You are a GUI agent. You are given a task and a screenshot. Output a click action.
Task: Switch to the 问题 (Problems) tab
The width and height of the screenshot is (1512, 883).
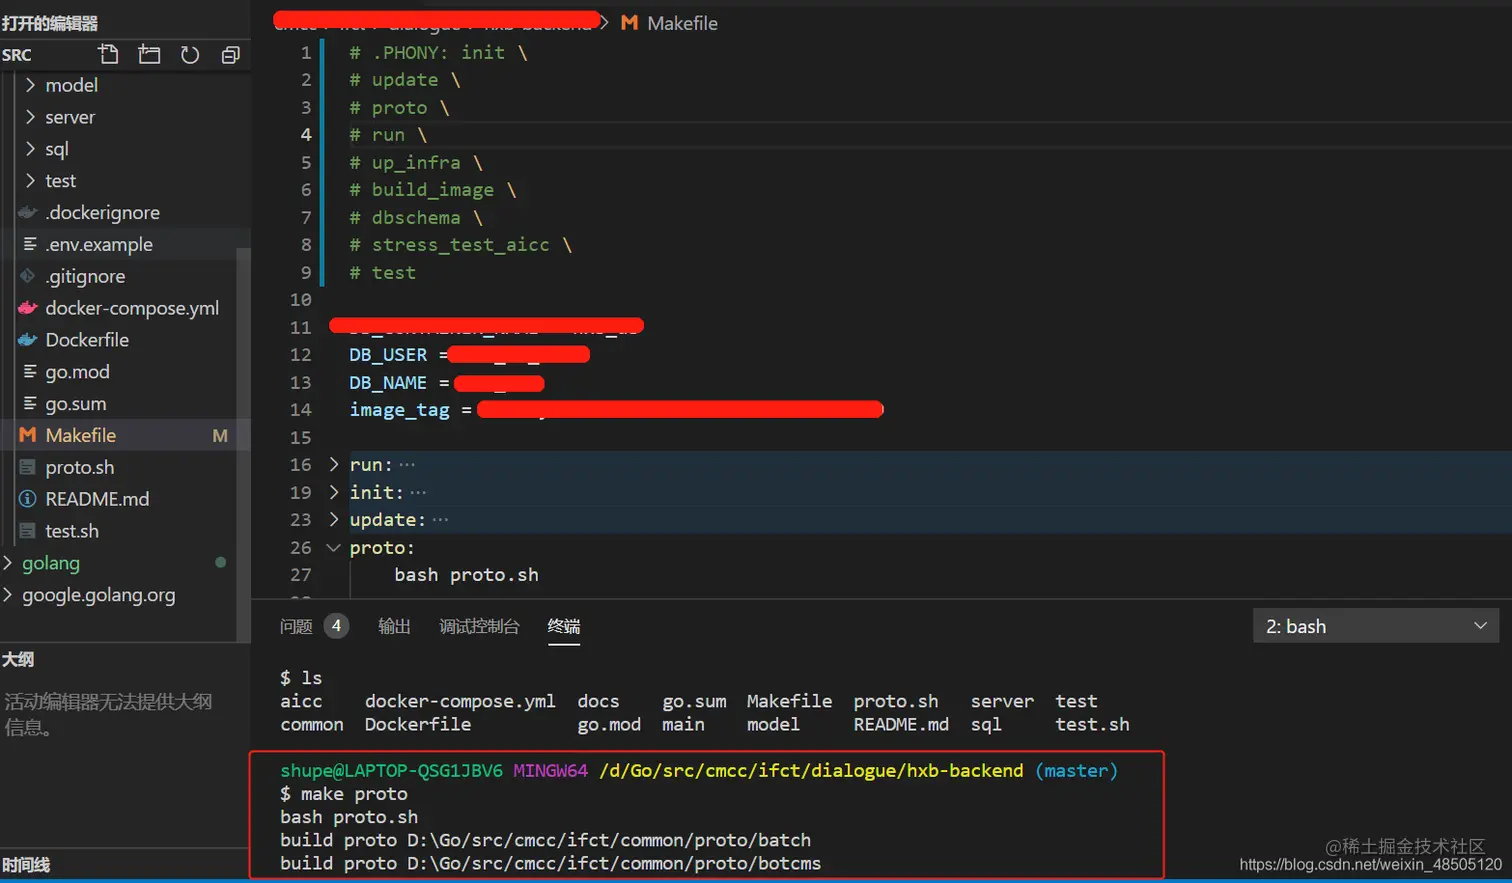pyautogui.click(x=296, y=626)
